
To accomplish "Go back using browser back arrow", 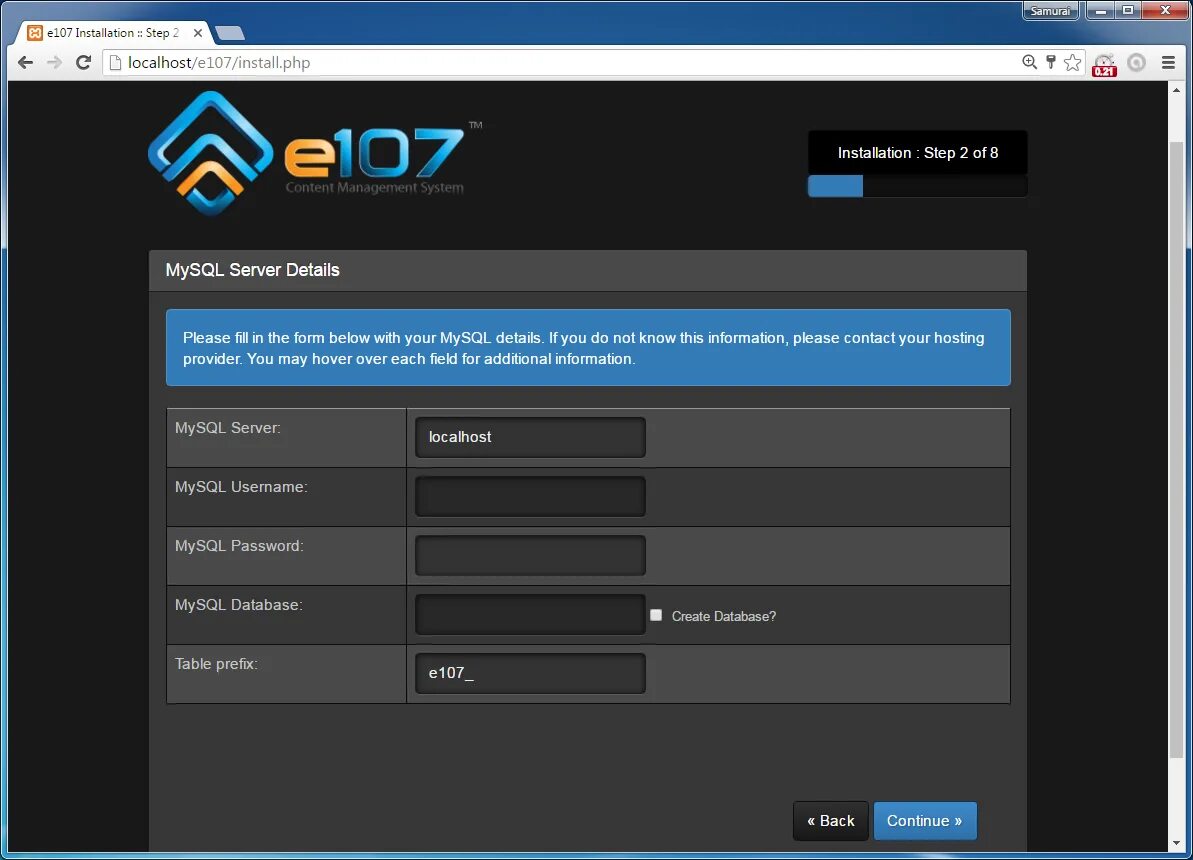I will (x=25, y=62).
